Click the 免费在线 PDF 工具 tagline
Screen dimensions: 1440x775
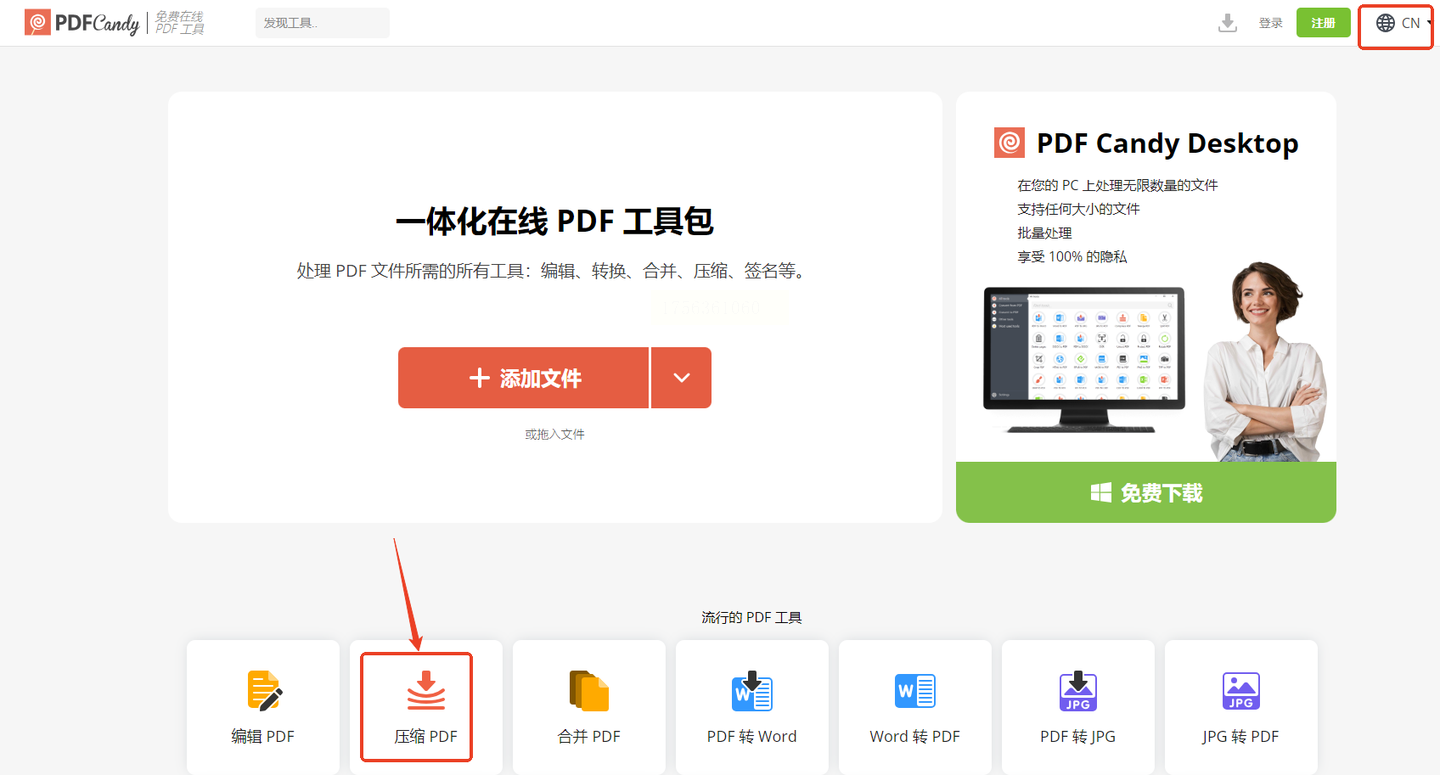pyautogui.click(x=180, y=23)
